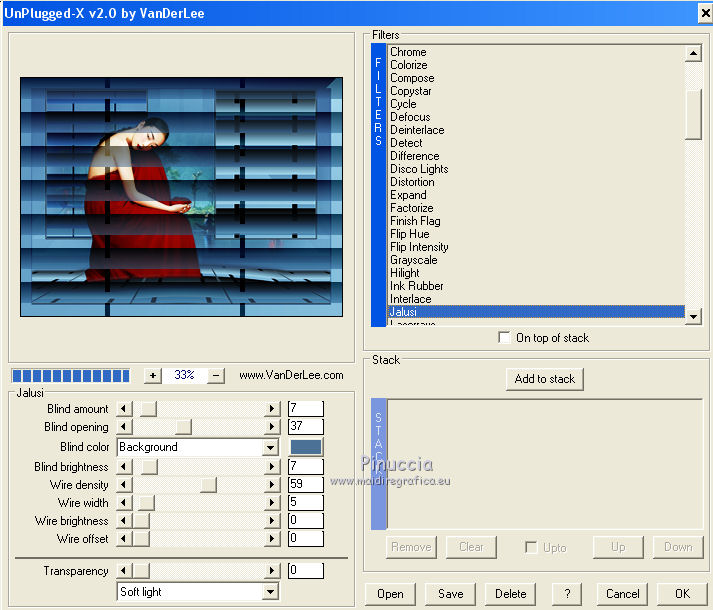Click right arrow of Blind brightness slider
Viewport: 713px width, 610px height.
[272, 467]
